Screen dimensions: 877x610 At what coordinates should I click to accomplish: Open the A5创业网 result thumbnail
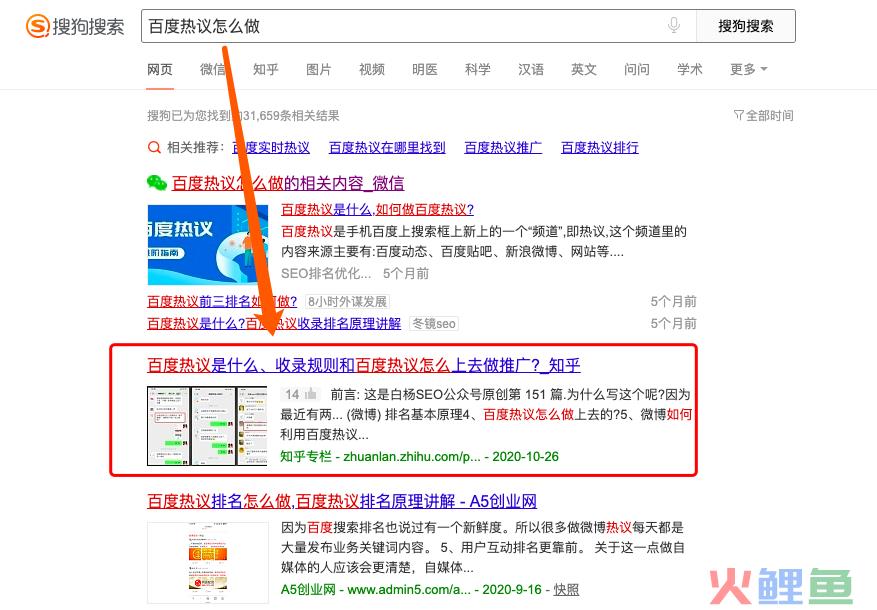tap(208, 562)
